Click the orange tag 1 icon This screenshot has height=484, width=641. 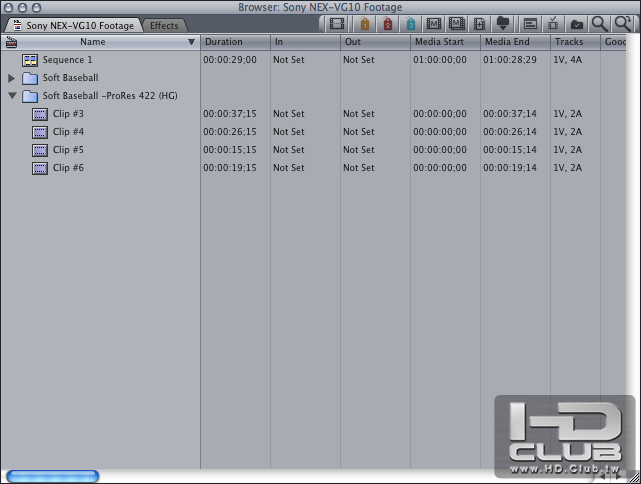click(365, 24)
